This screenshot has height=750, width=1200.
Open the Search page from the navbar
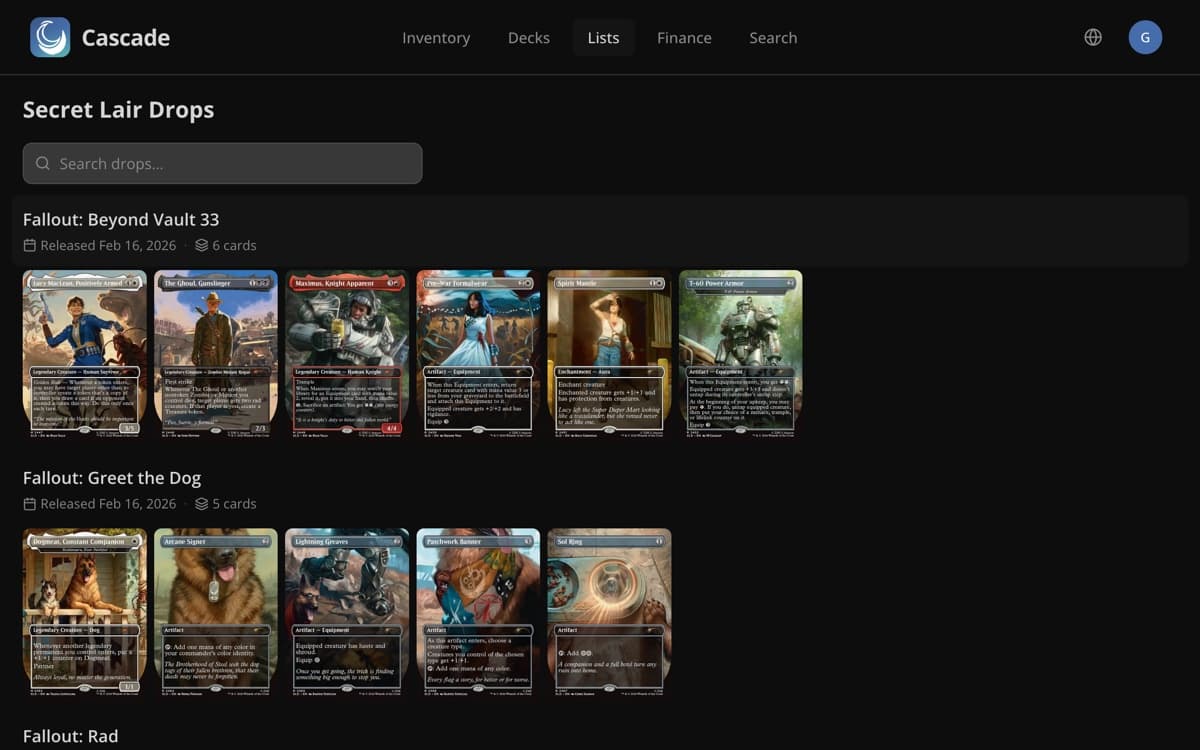773,37
